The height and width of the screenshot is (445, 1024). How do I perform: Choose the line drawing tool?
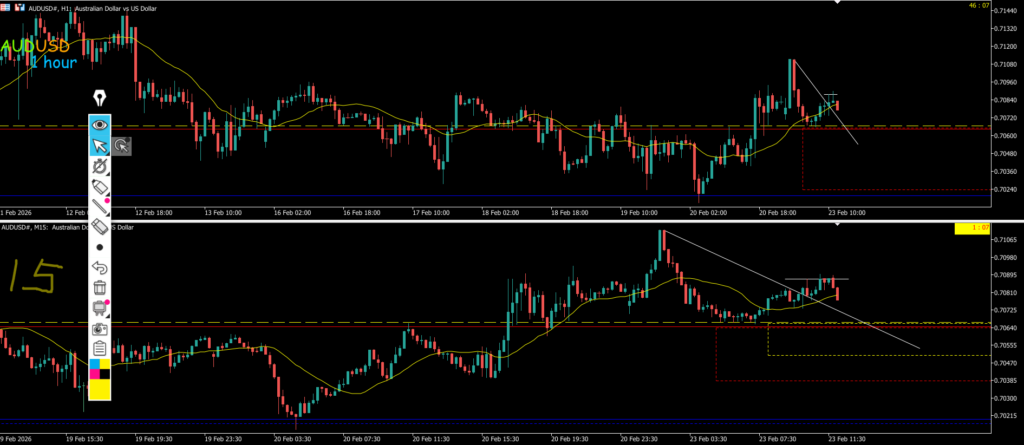[100, 207]
